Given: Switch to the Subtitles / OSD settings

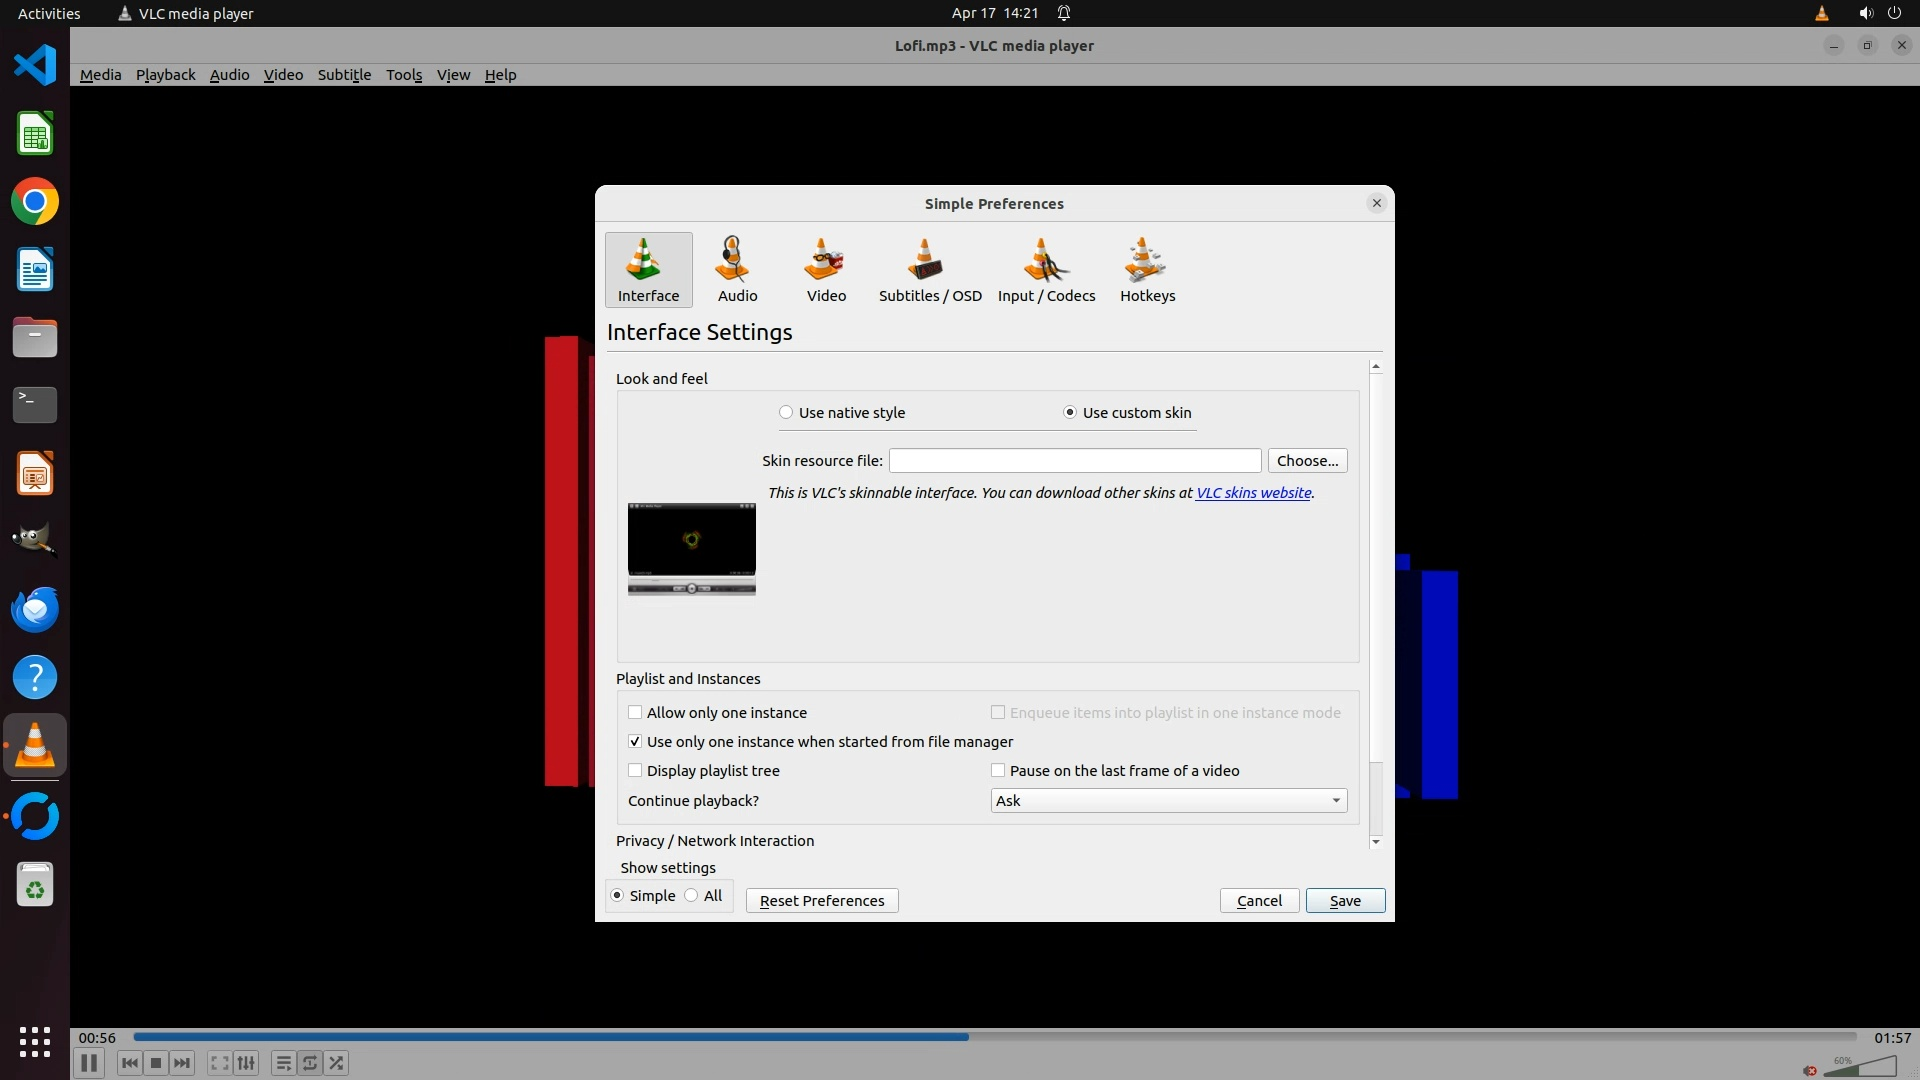Looking at the screenshot, I should click(x=929, y=269).
